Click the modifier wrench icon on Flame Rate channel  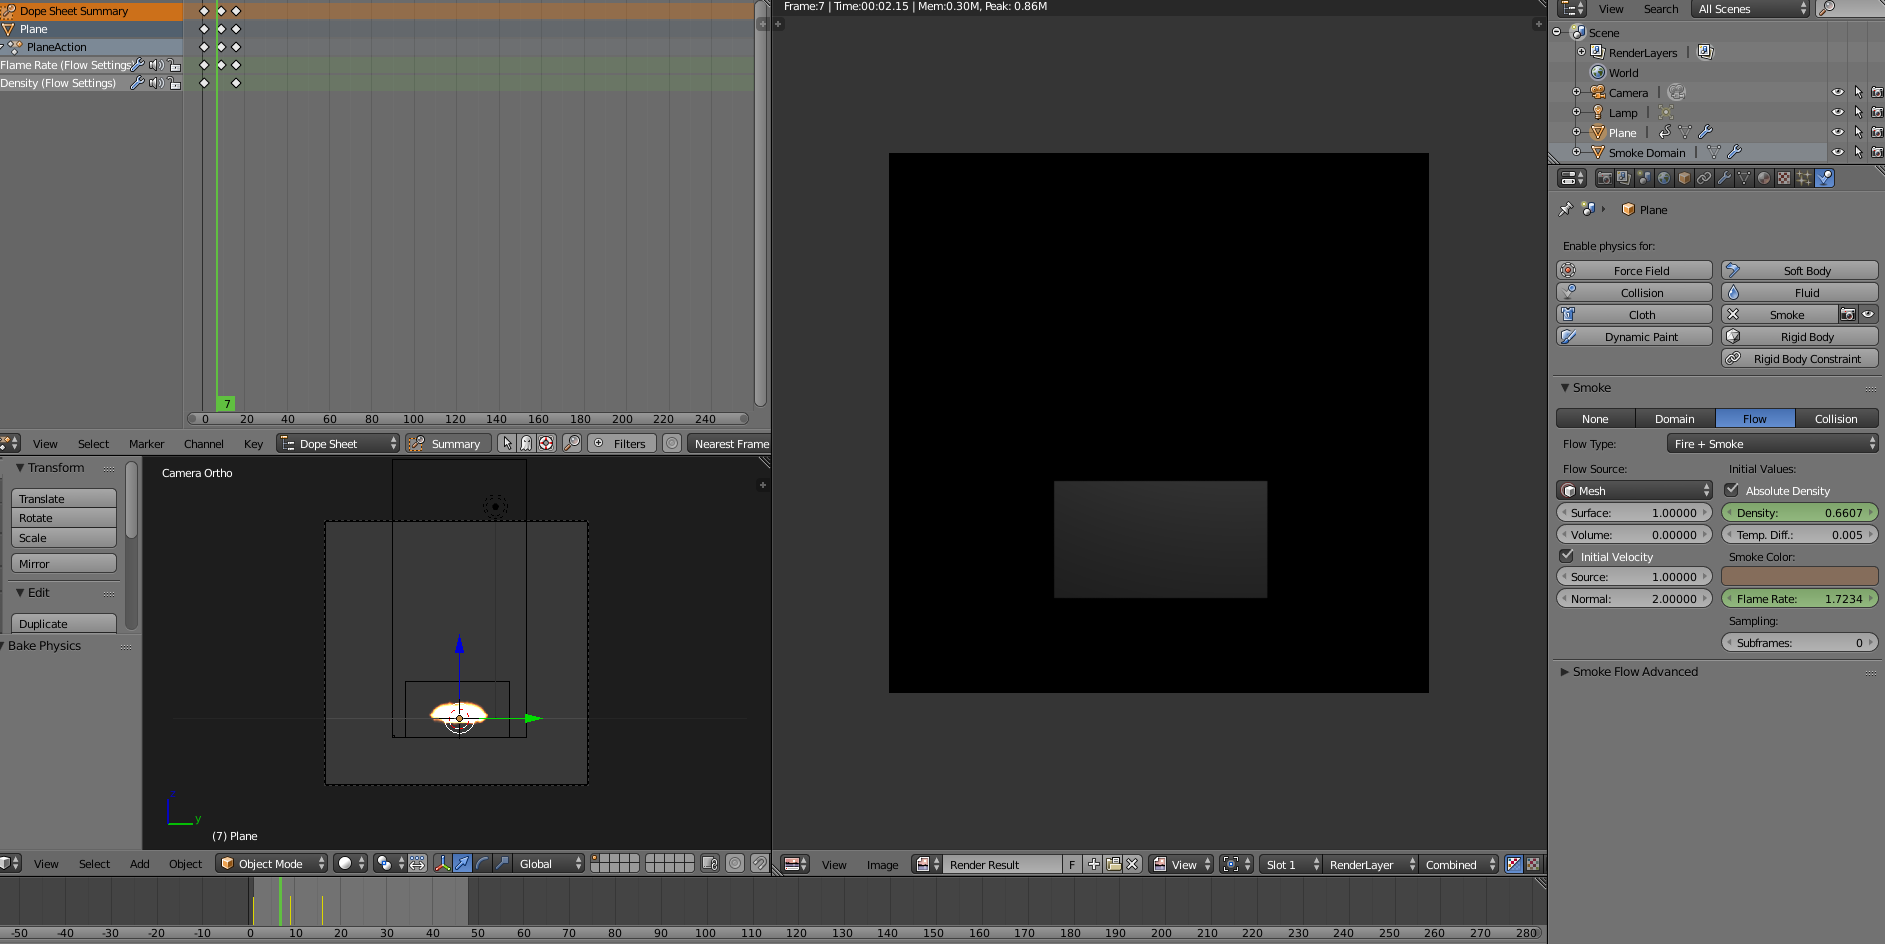point(138,65)
